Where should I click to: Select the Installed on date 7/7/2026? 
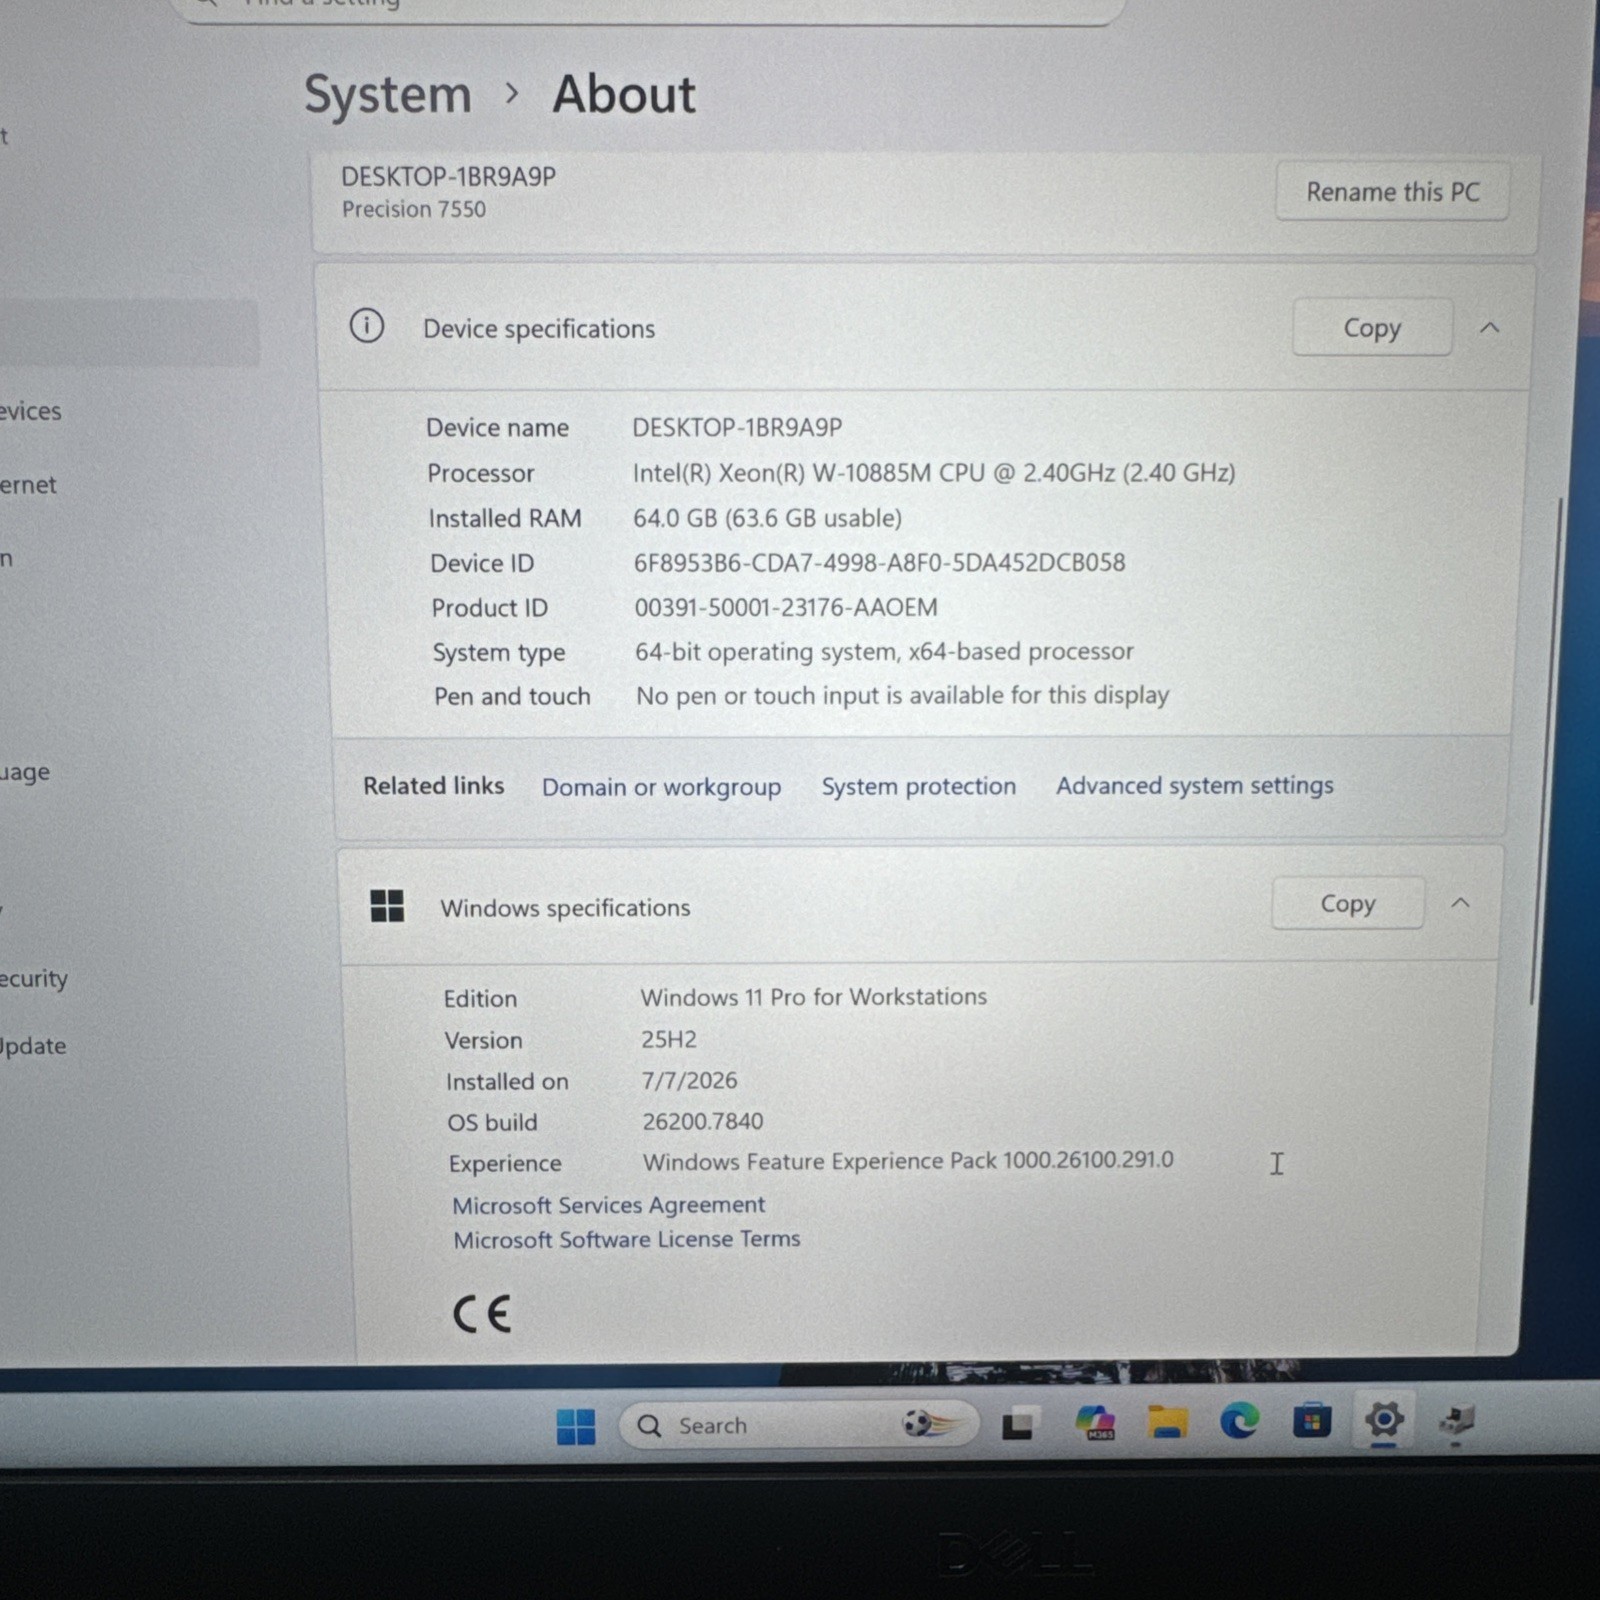click(x=689, y=1080)
